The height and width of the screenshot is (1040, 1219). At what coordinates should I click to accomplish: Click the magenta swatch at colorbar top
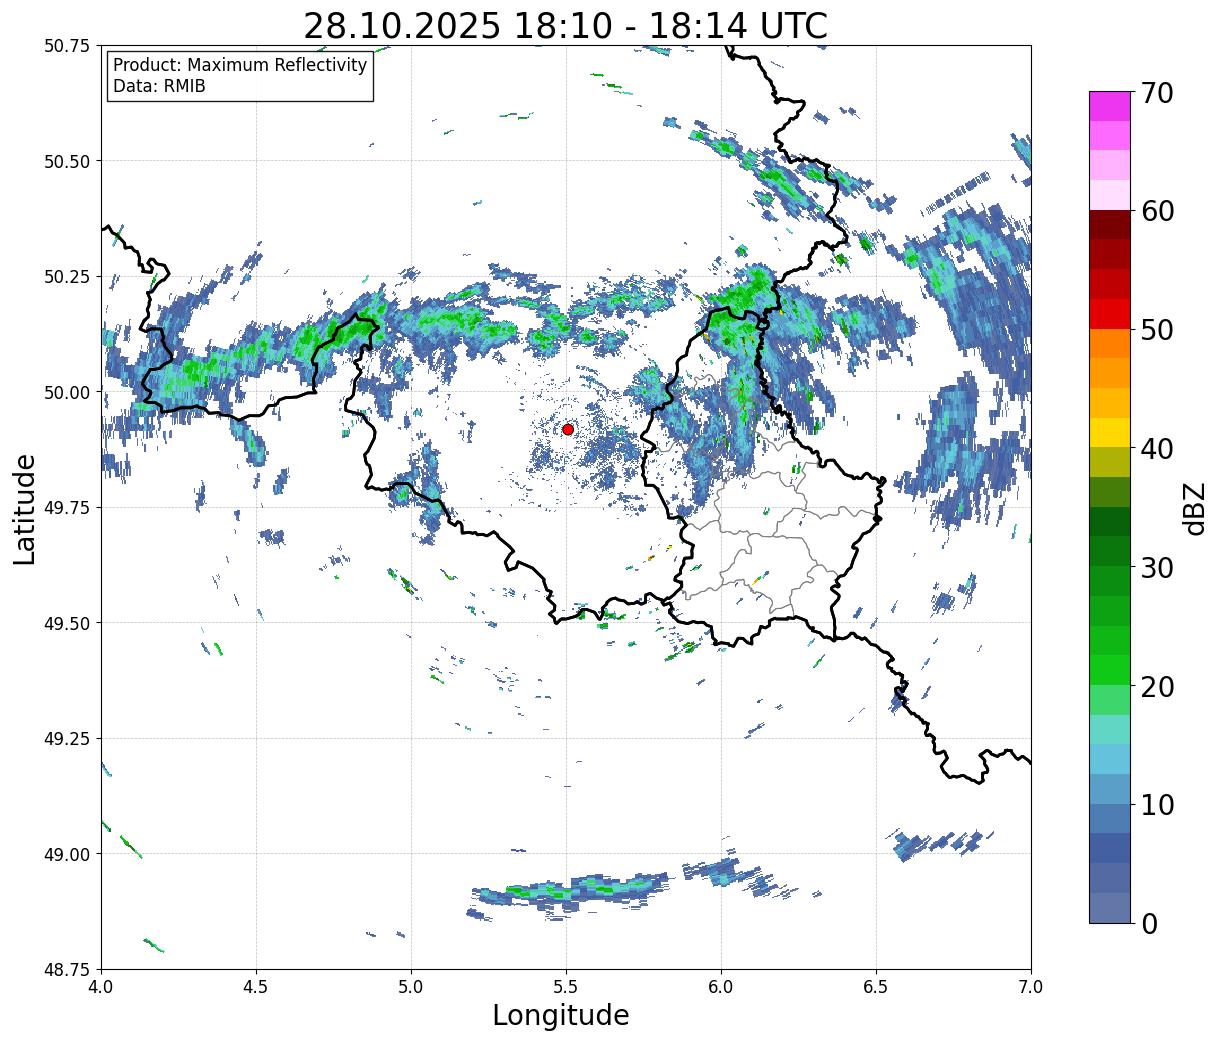click(x=1109, y=105)
